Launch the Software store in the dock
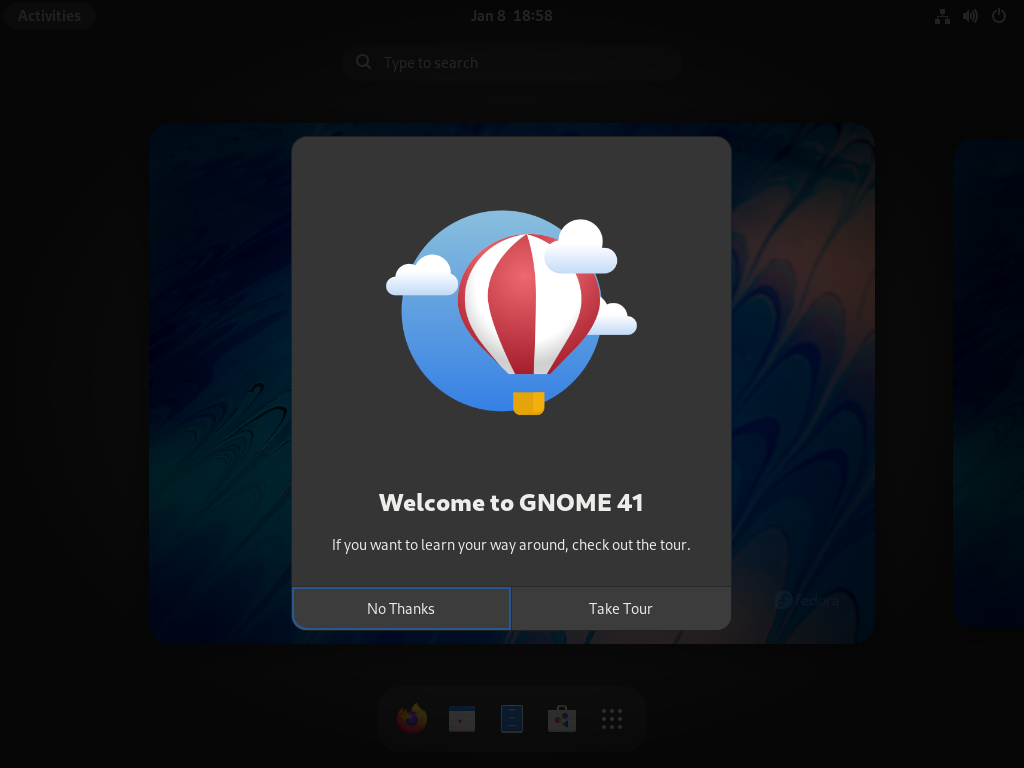The height and width of the screenshot is (768, 1024). [562, 718]
